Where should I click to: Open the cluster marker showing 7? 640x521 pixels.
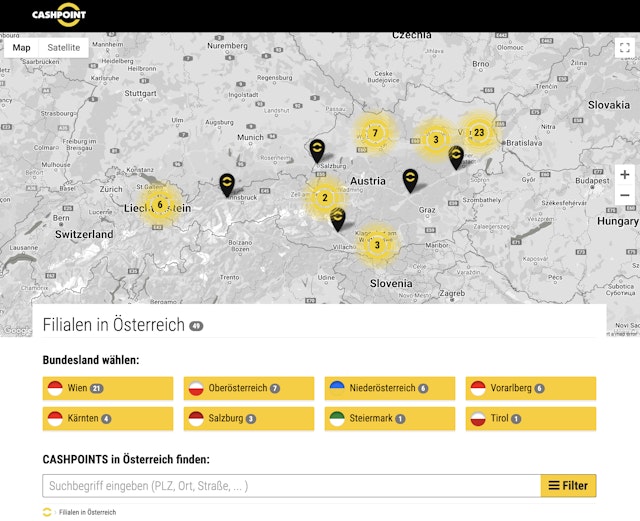point(375,133)
